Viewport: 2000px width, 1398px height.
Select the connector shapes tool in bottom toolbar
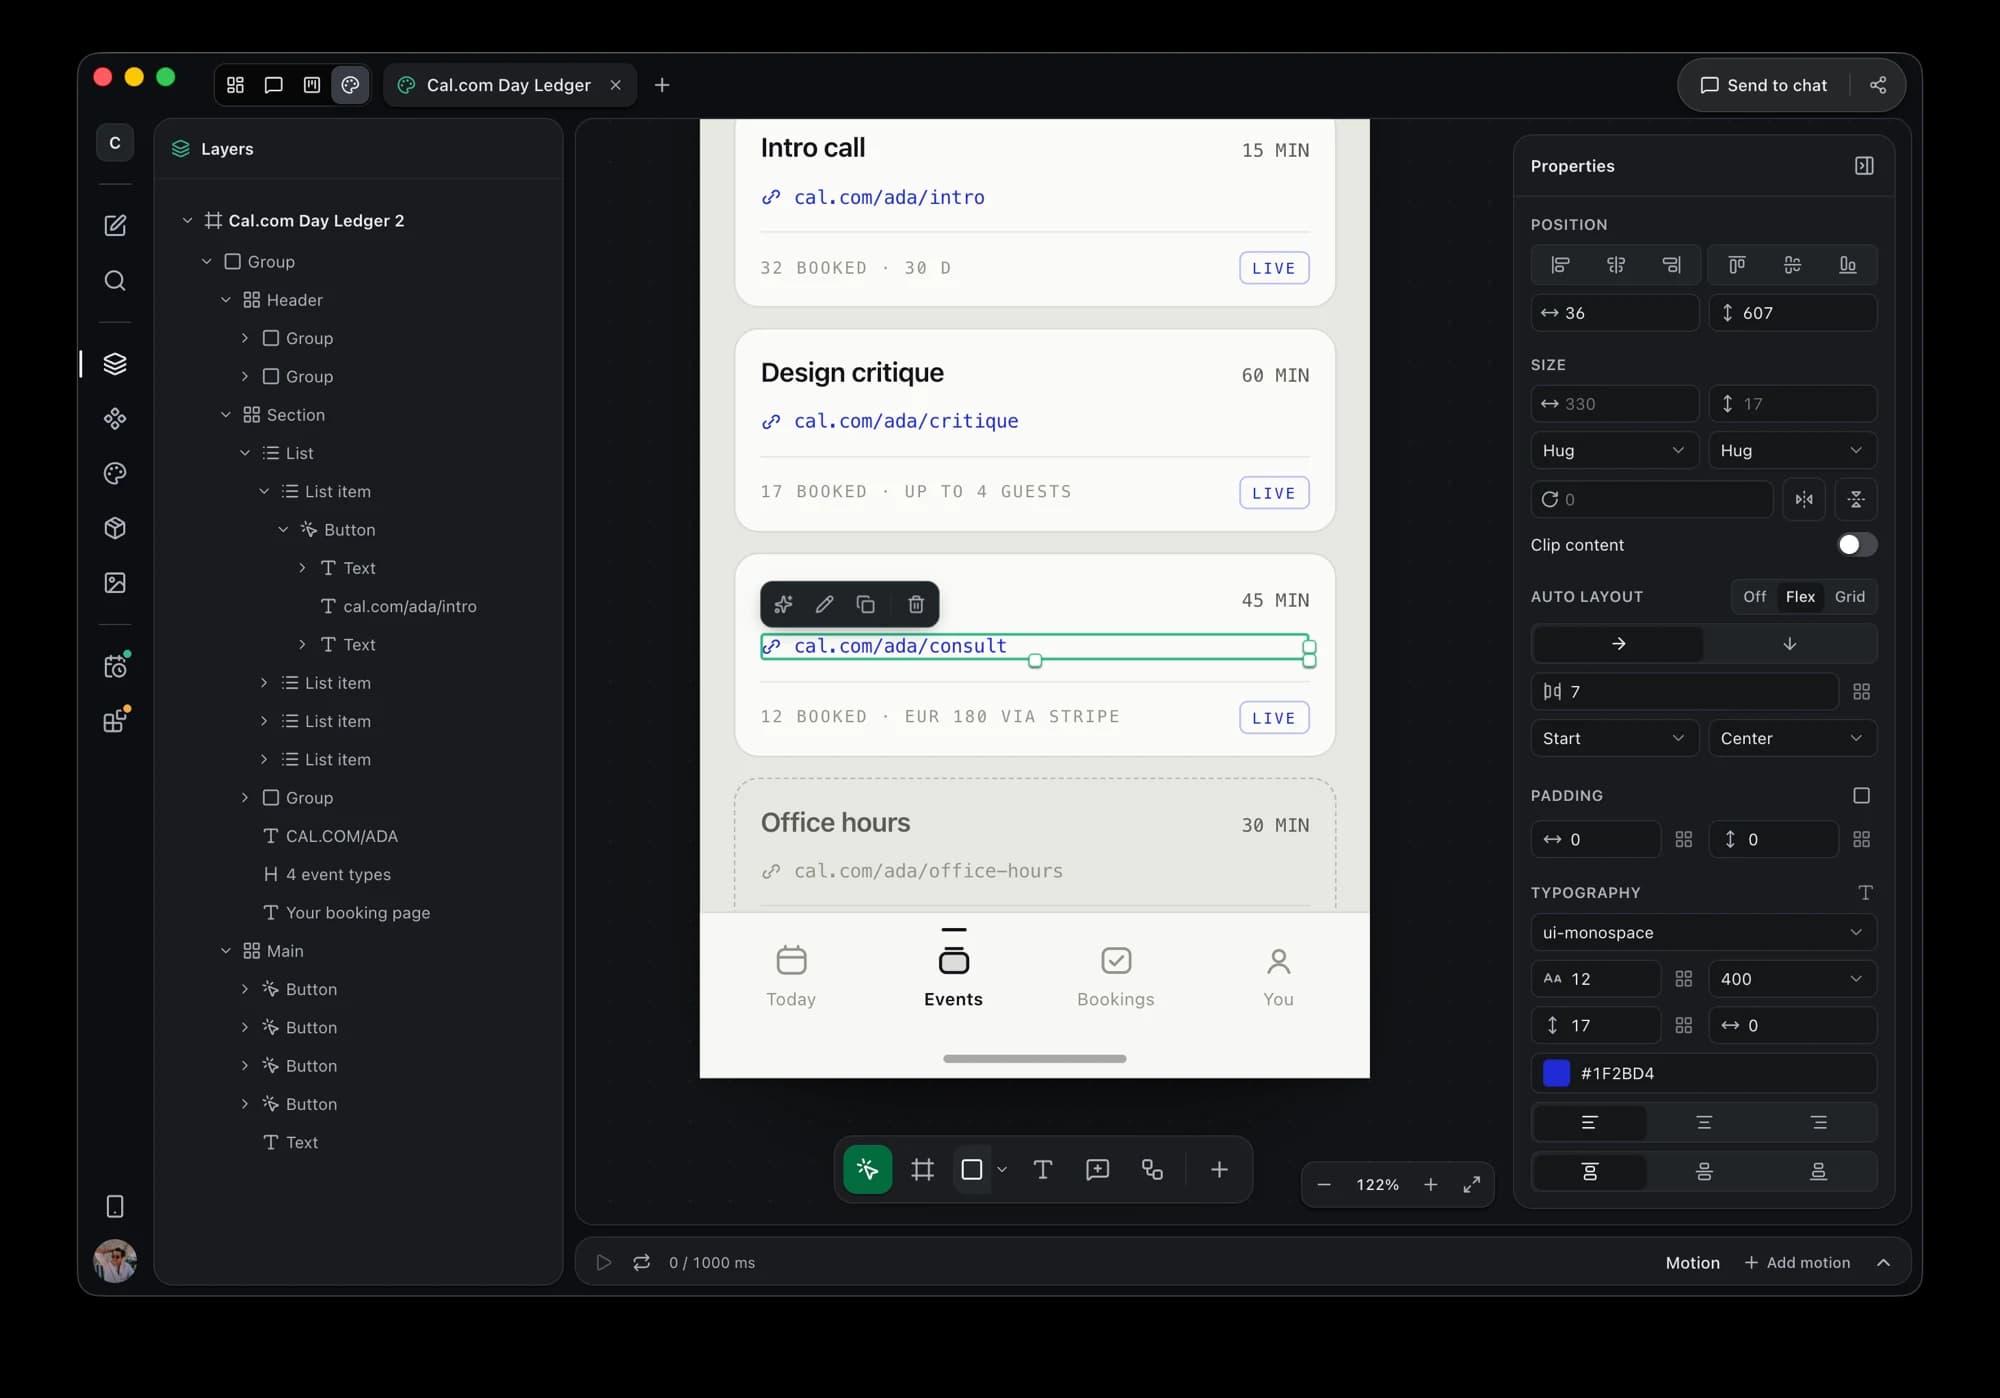1152,1169
